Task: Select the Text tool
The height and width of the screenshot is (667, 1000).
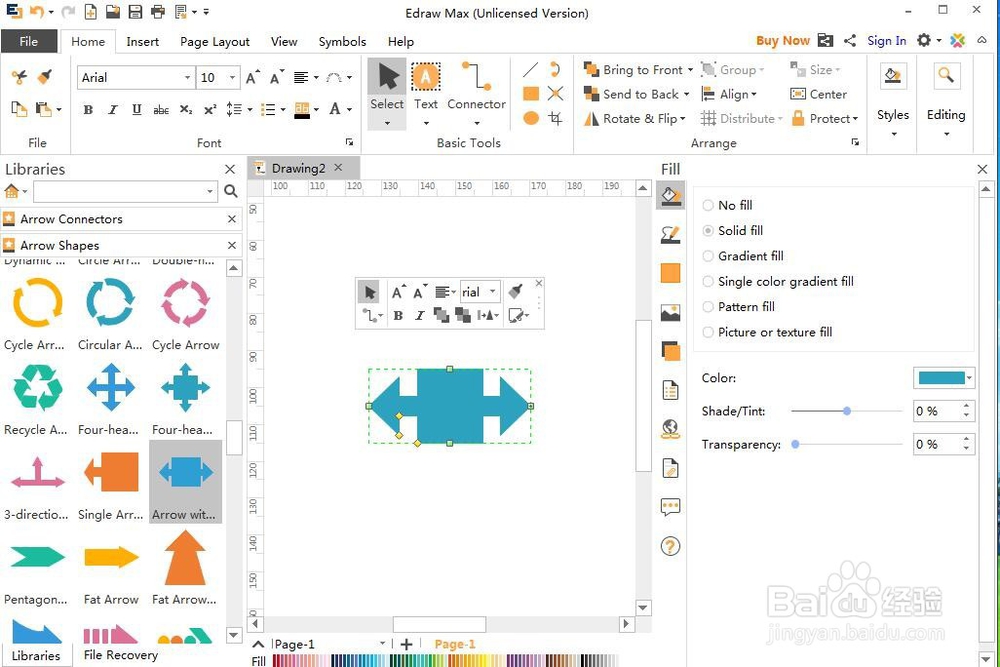Action: (x=425, y=93)
